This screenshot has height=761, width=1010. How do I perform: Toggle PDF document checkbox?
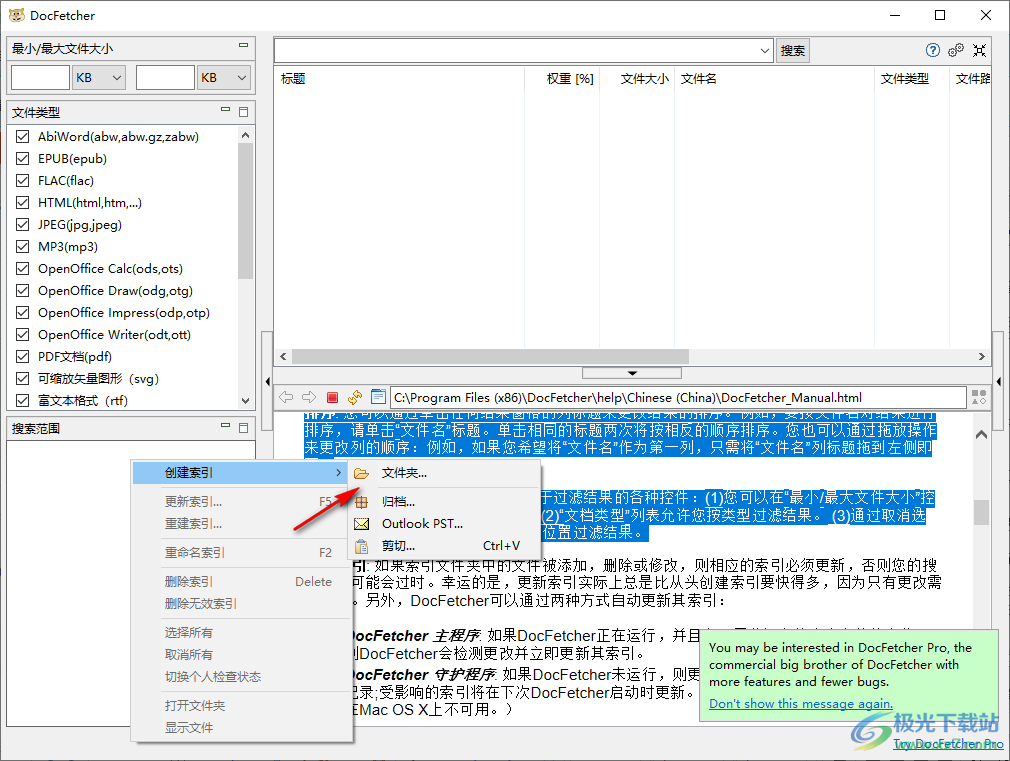23,356
